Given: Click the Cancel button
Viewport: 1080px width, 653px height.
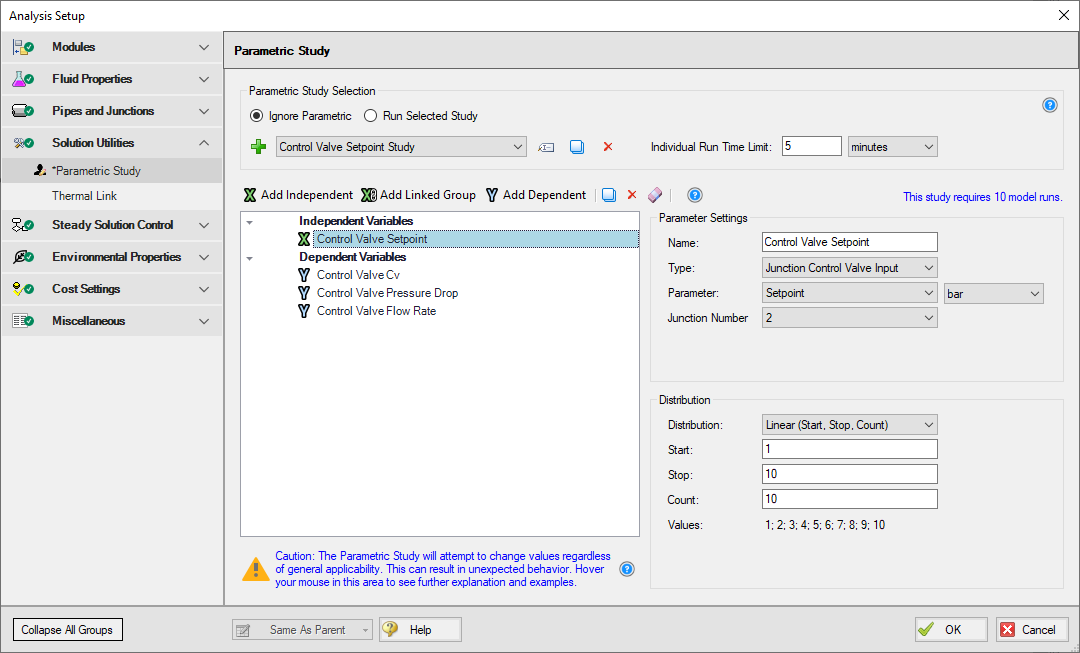Looking at the screenshot, I should tap(1032, 630).
